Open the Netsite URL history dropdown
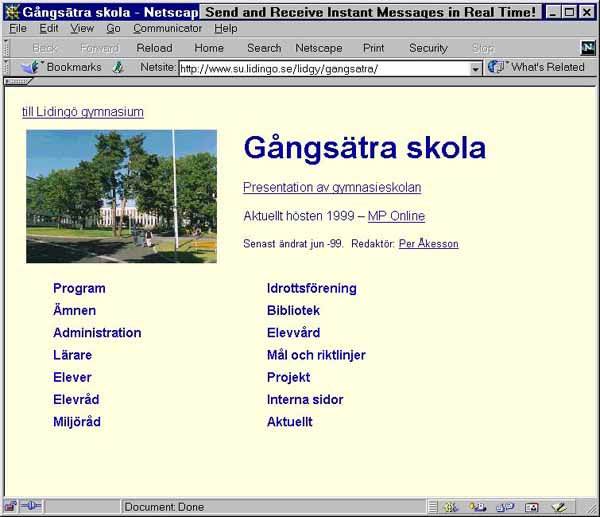600x517 pixels. [475, 69]
